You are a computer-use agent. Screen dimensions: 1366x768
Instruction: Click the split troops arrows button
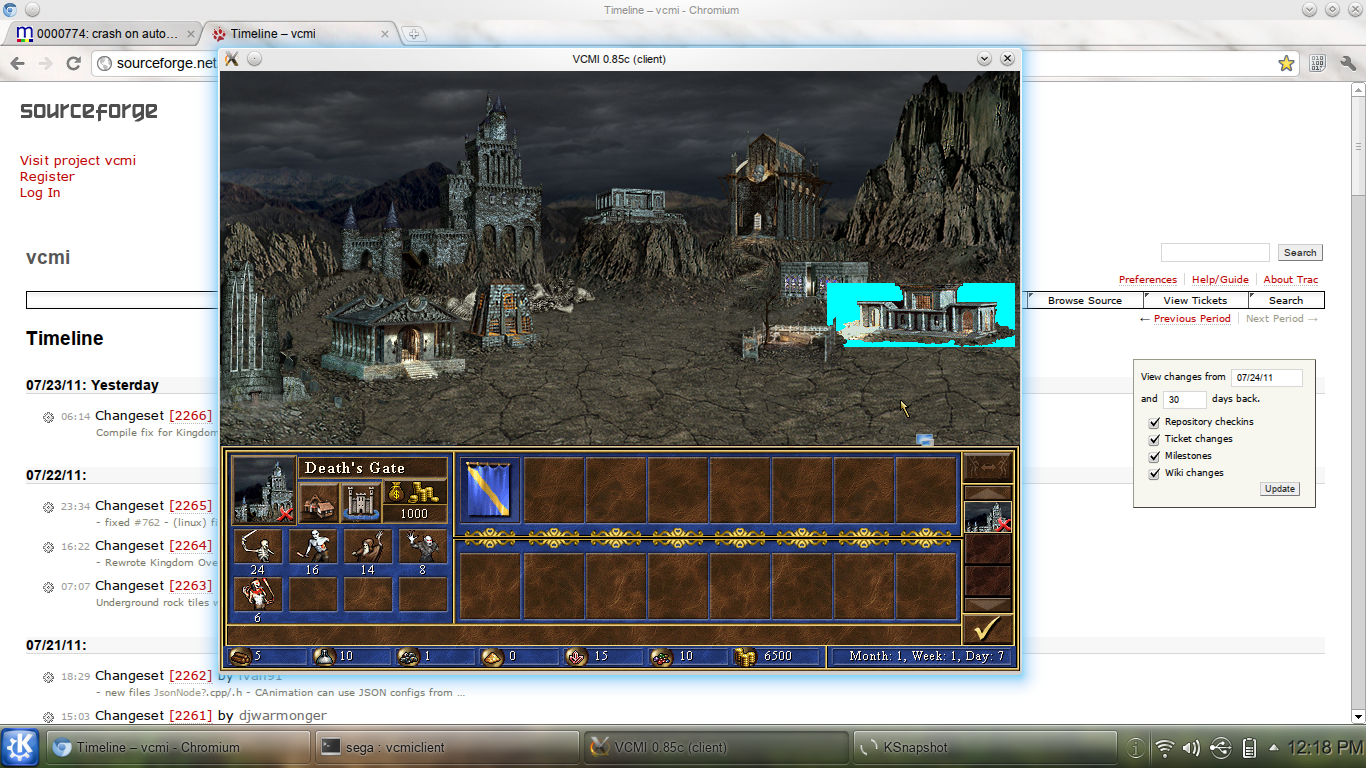pyautogui.click(x=987, y=467)
